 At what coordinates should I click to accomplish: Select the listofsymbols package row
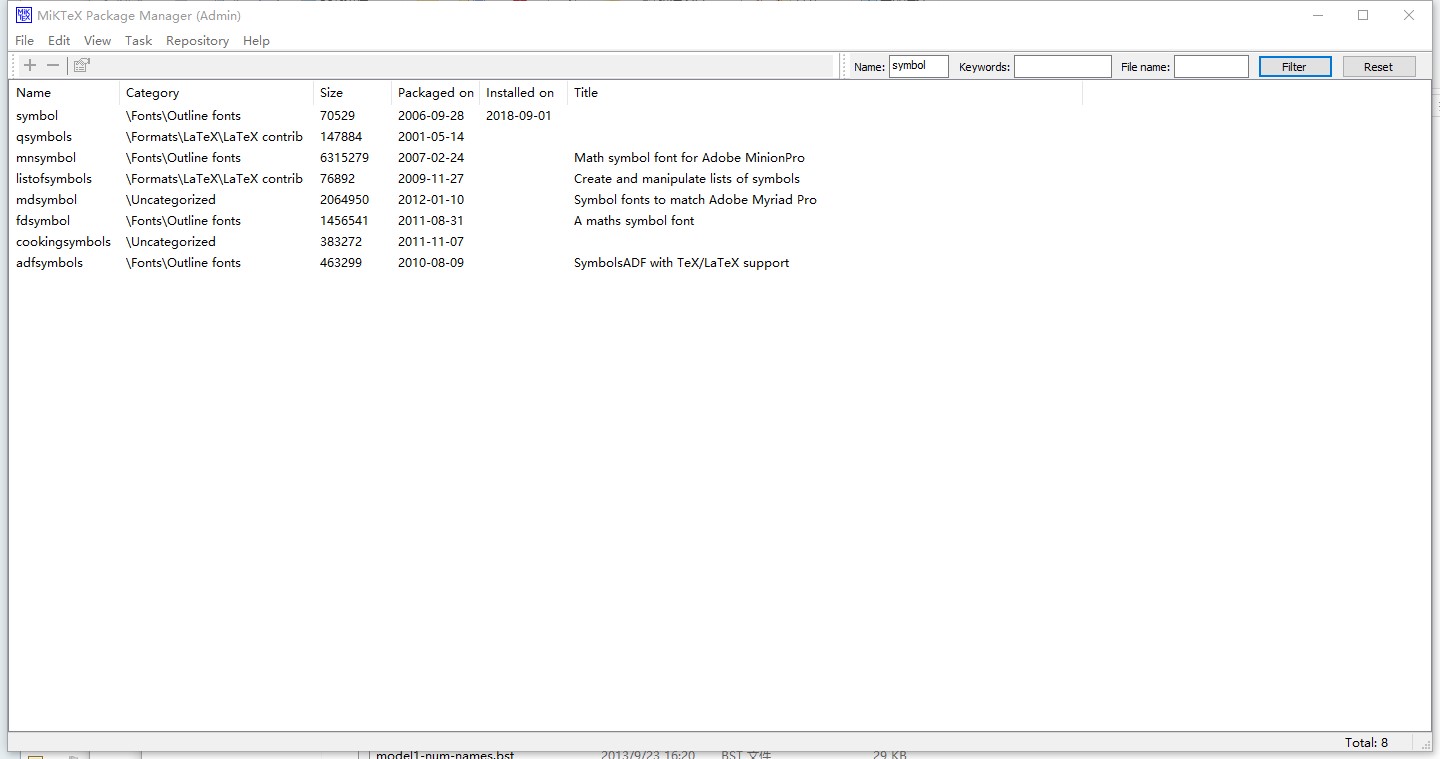545,179
